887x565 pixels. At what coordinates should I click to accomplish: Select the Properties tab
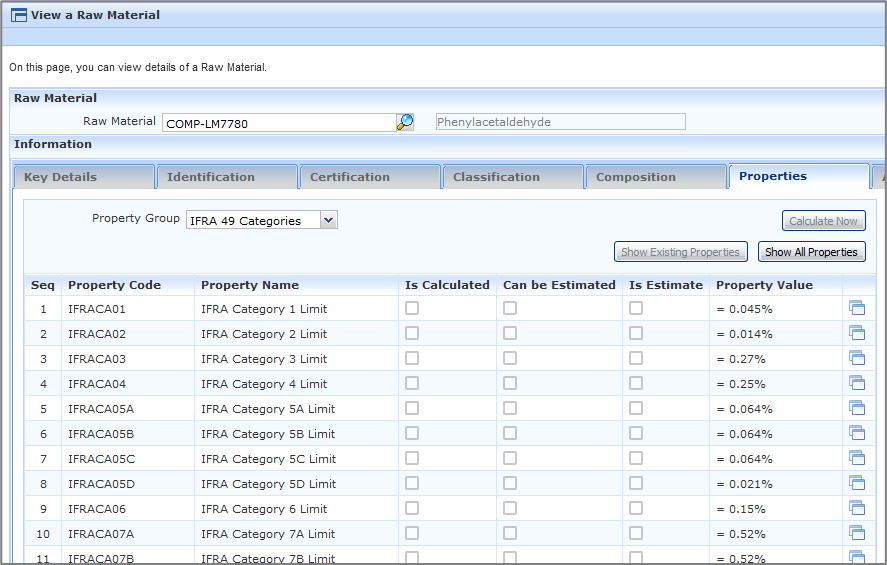click(799, 176)
